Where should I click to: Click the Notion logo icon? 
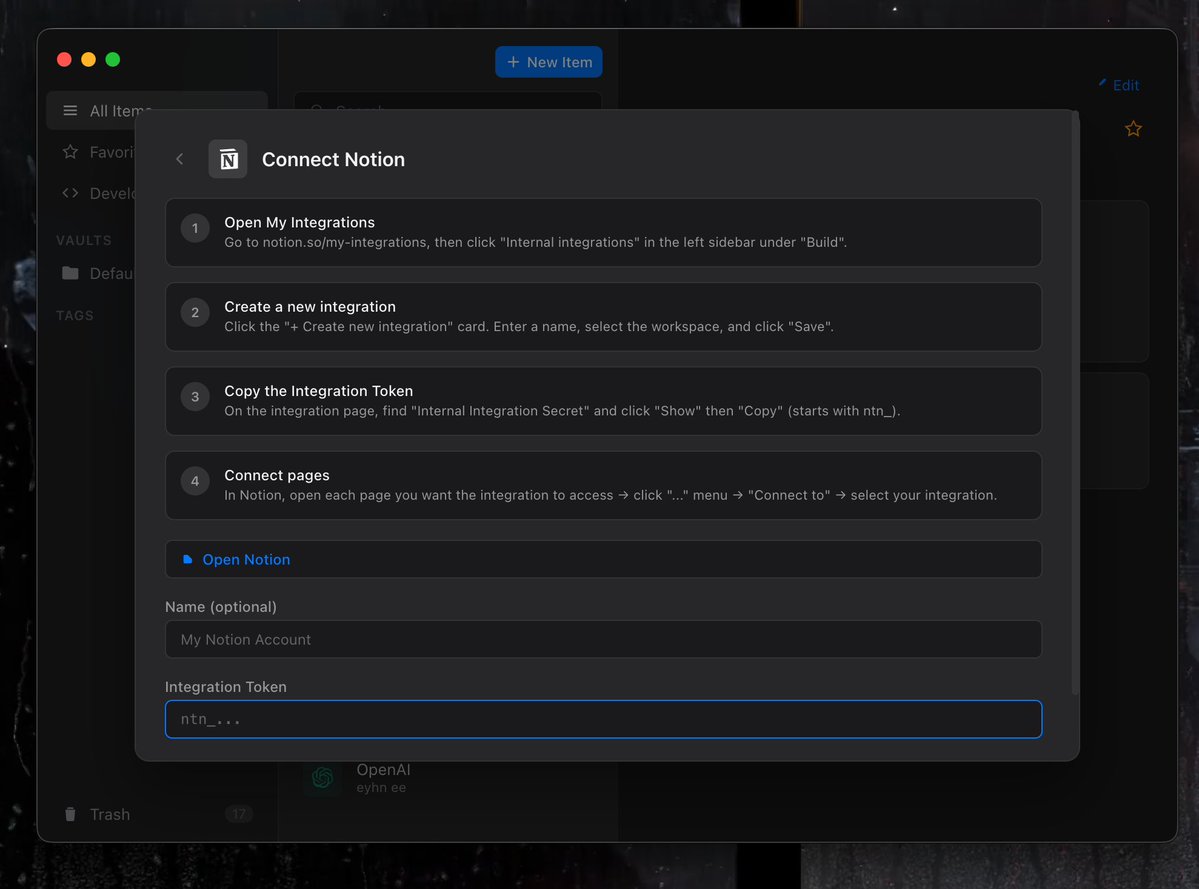tap(228, 159)
